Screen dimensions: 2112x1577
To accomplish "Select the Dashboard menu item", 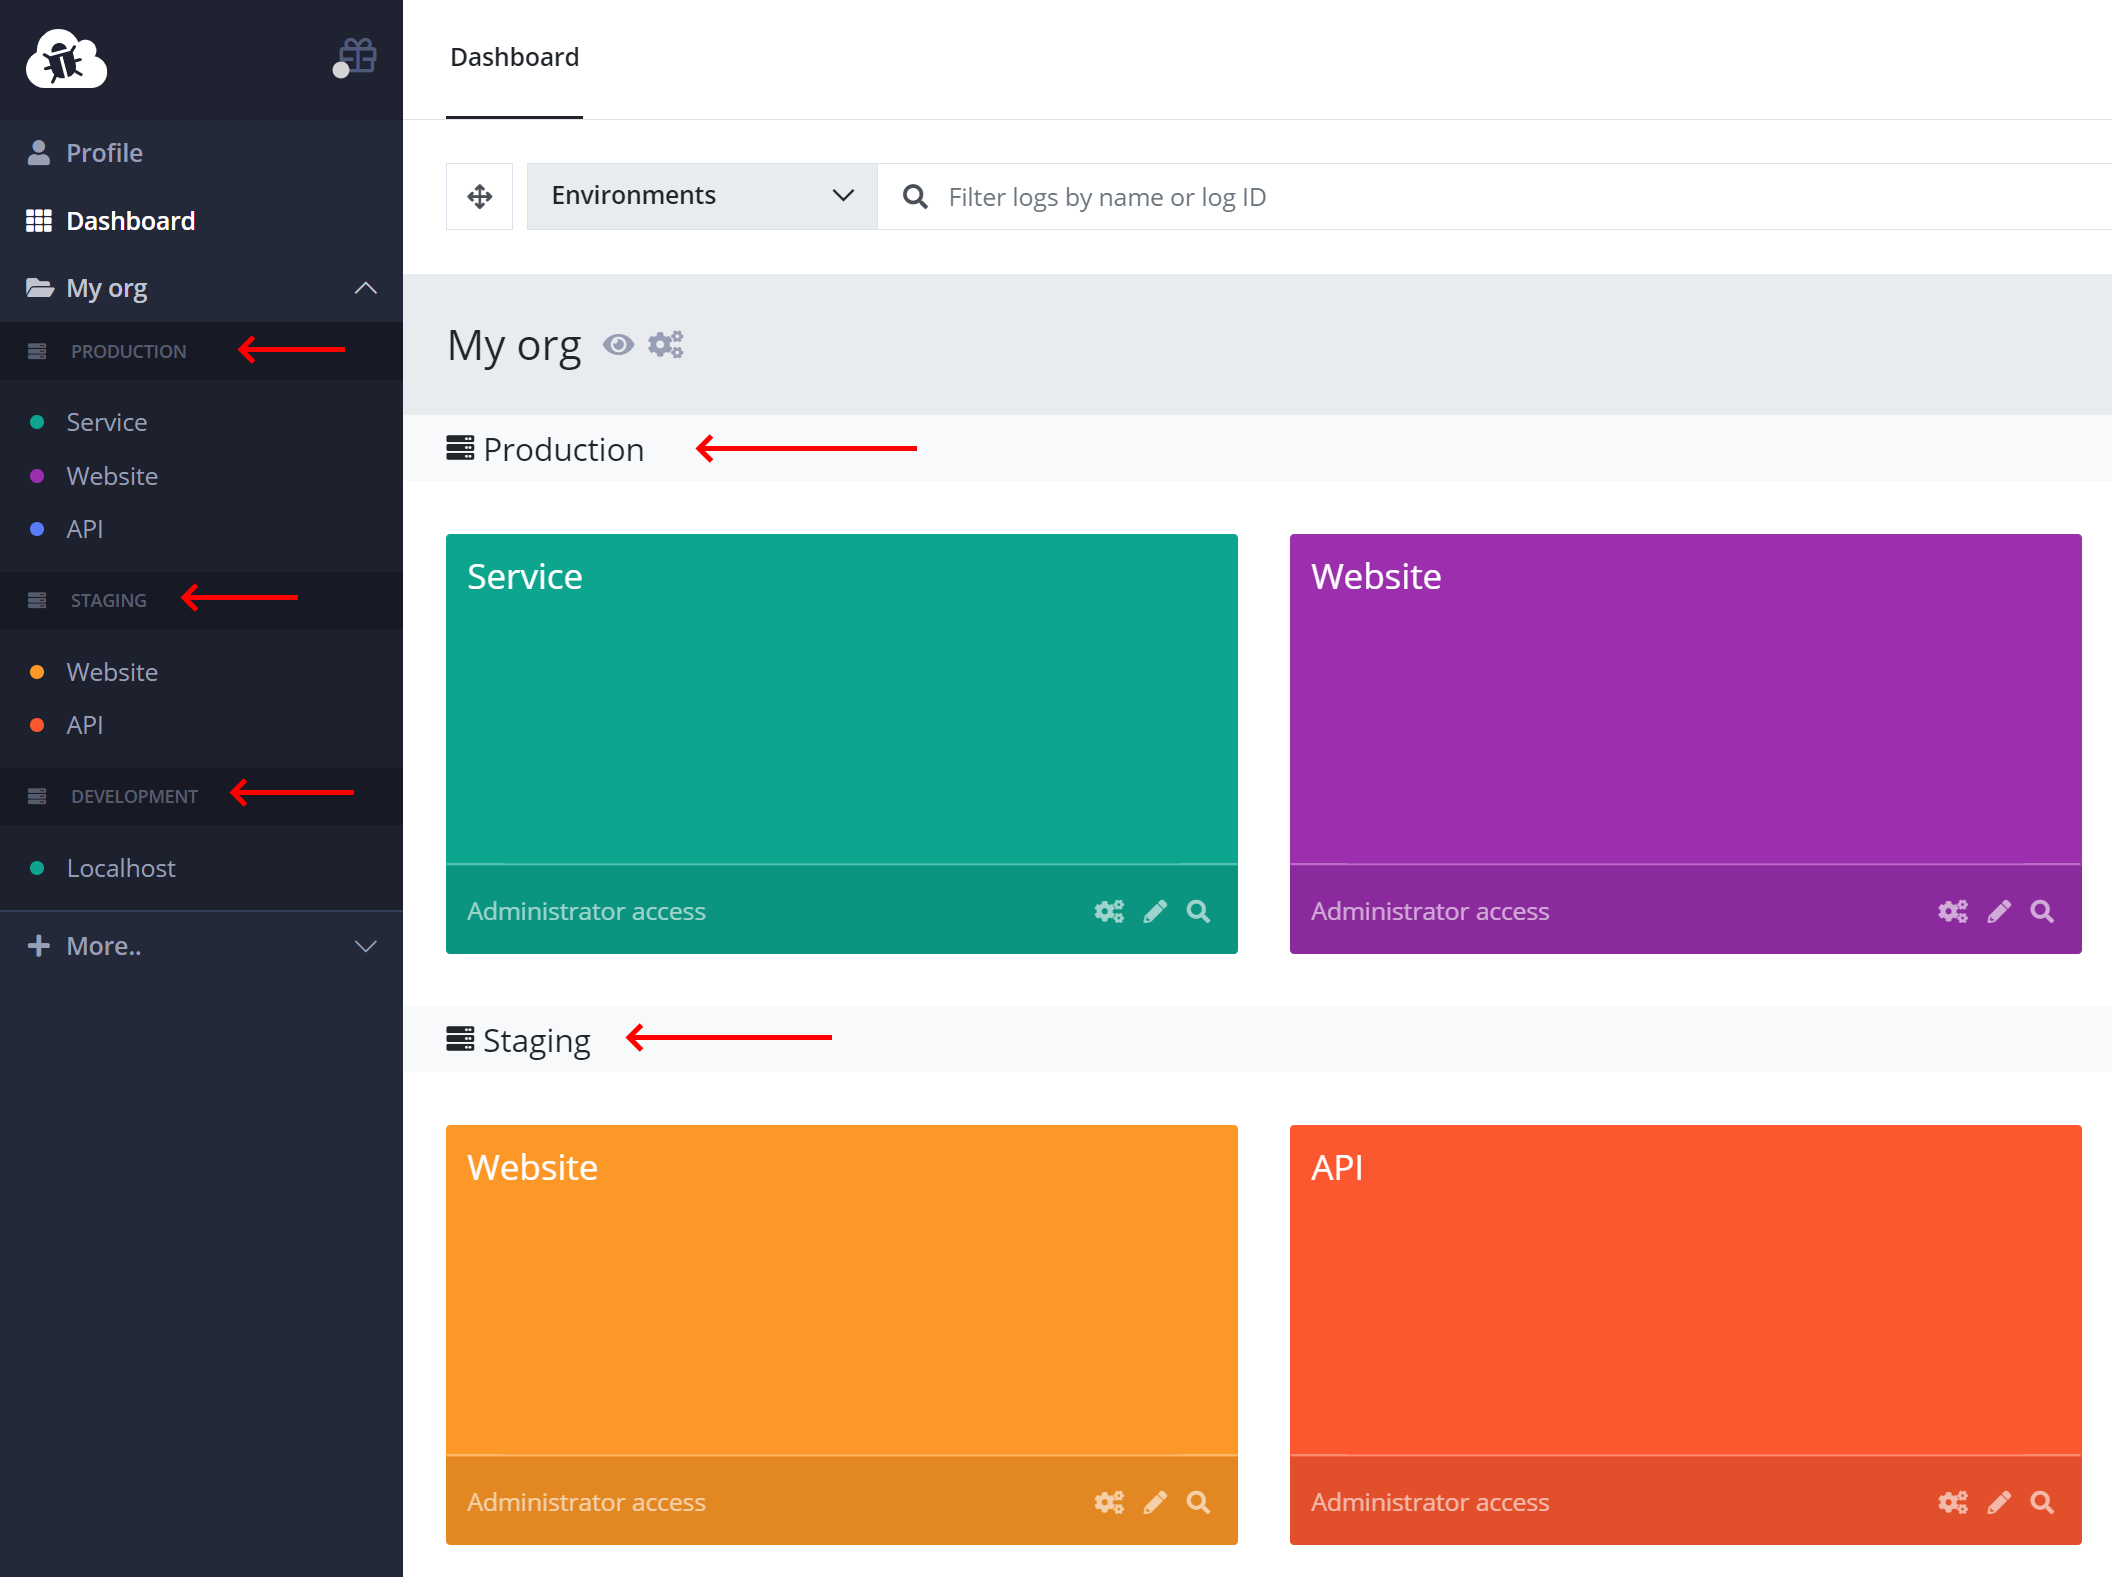I will point(129,219).
